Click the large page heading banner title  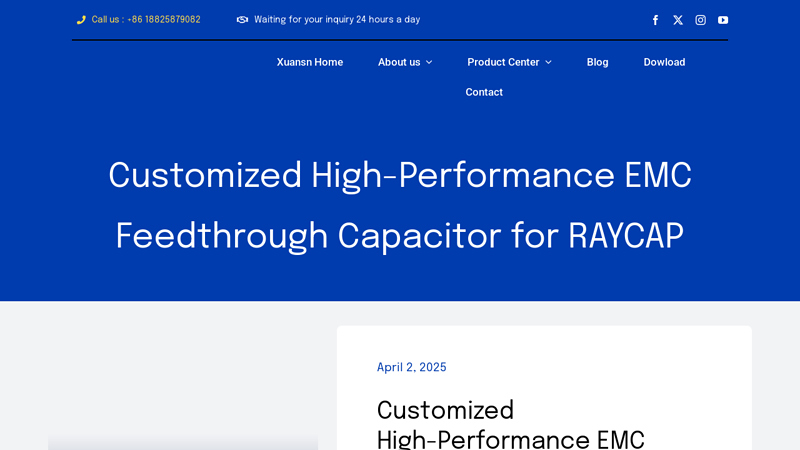[x=400, y=206]
